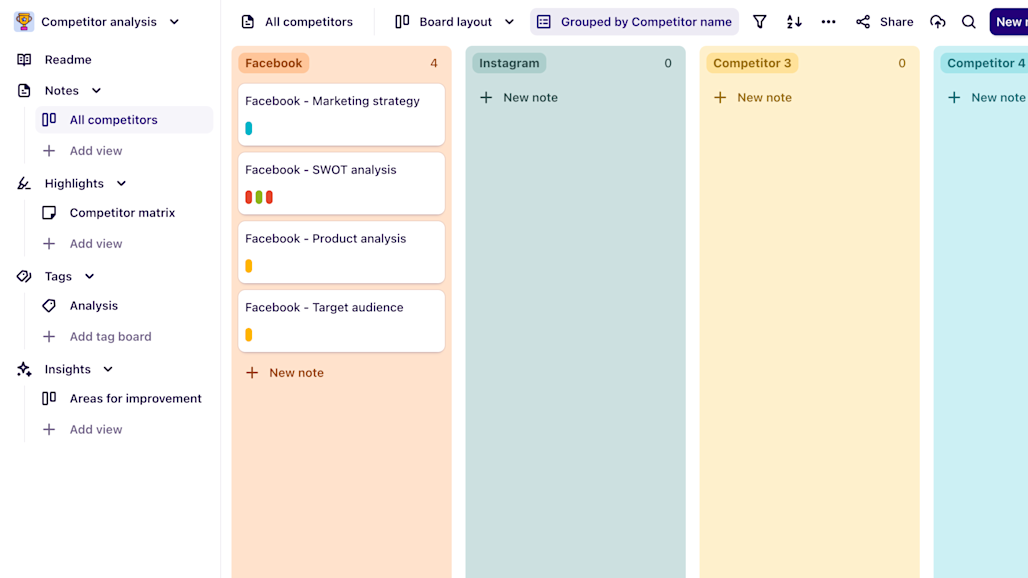This screenshot has height=578, width=1028.
Task: Click yellow tag on Product analysis card
Action: [248, 266]
